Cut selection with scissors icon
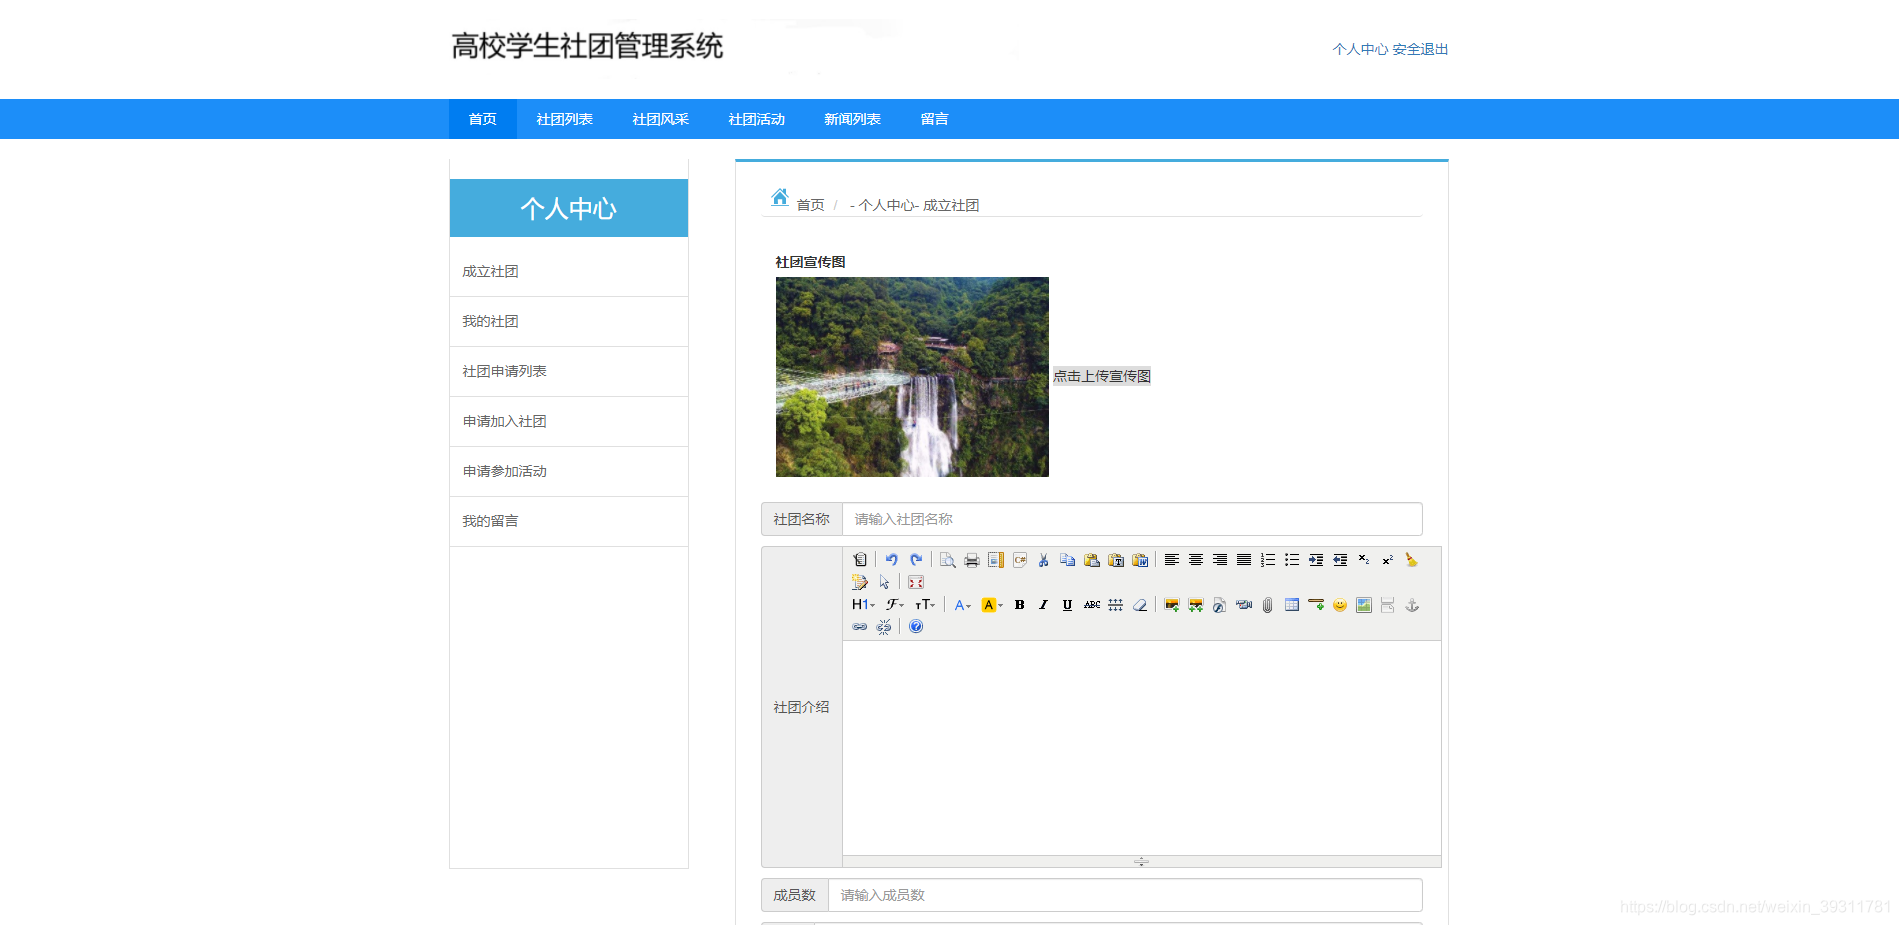The height and width of the screenshot is (925, 1899). click(1043, 560)
